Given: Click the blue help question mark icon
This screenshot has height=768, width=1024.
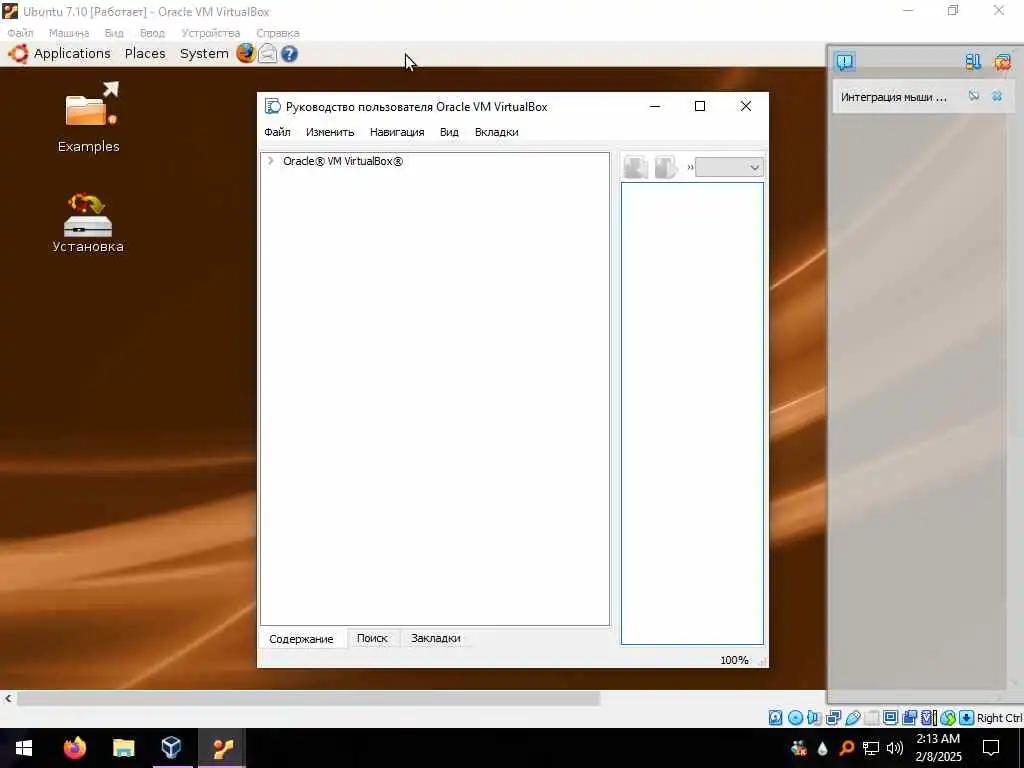Looking at the screenshot, I should point(289,54).
